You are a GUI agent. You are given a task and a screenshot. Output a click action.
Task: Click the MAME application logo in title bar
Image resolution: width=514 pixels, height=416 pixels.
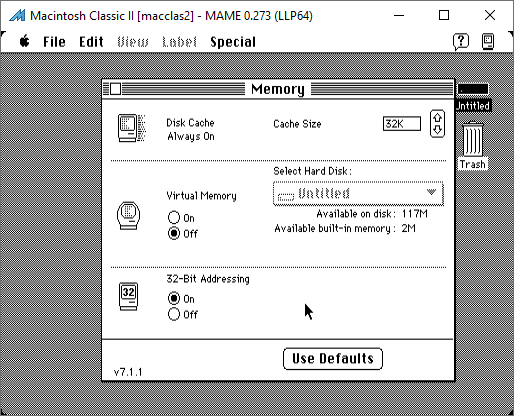pyautogui.click(x=17, y=15)
